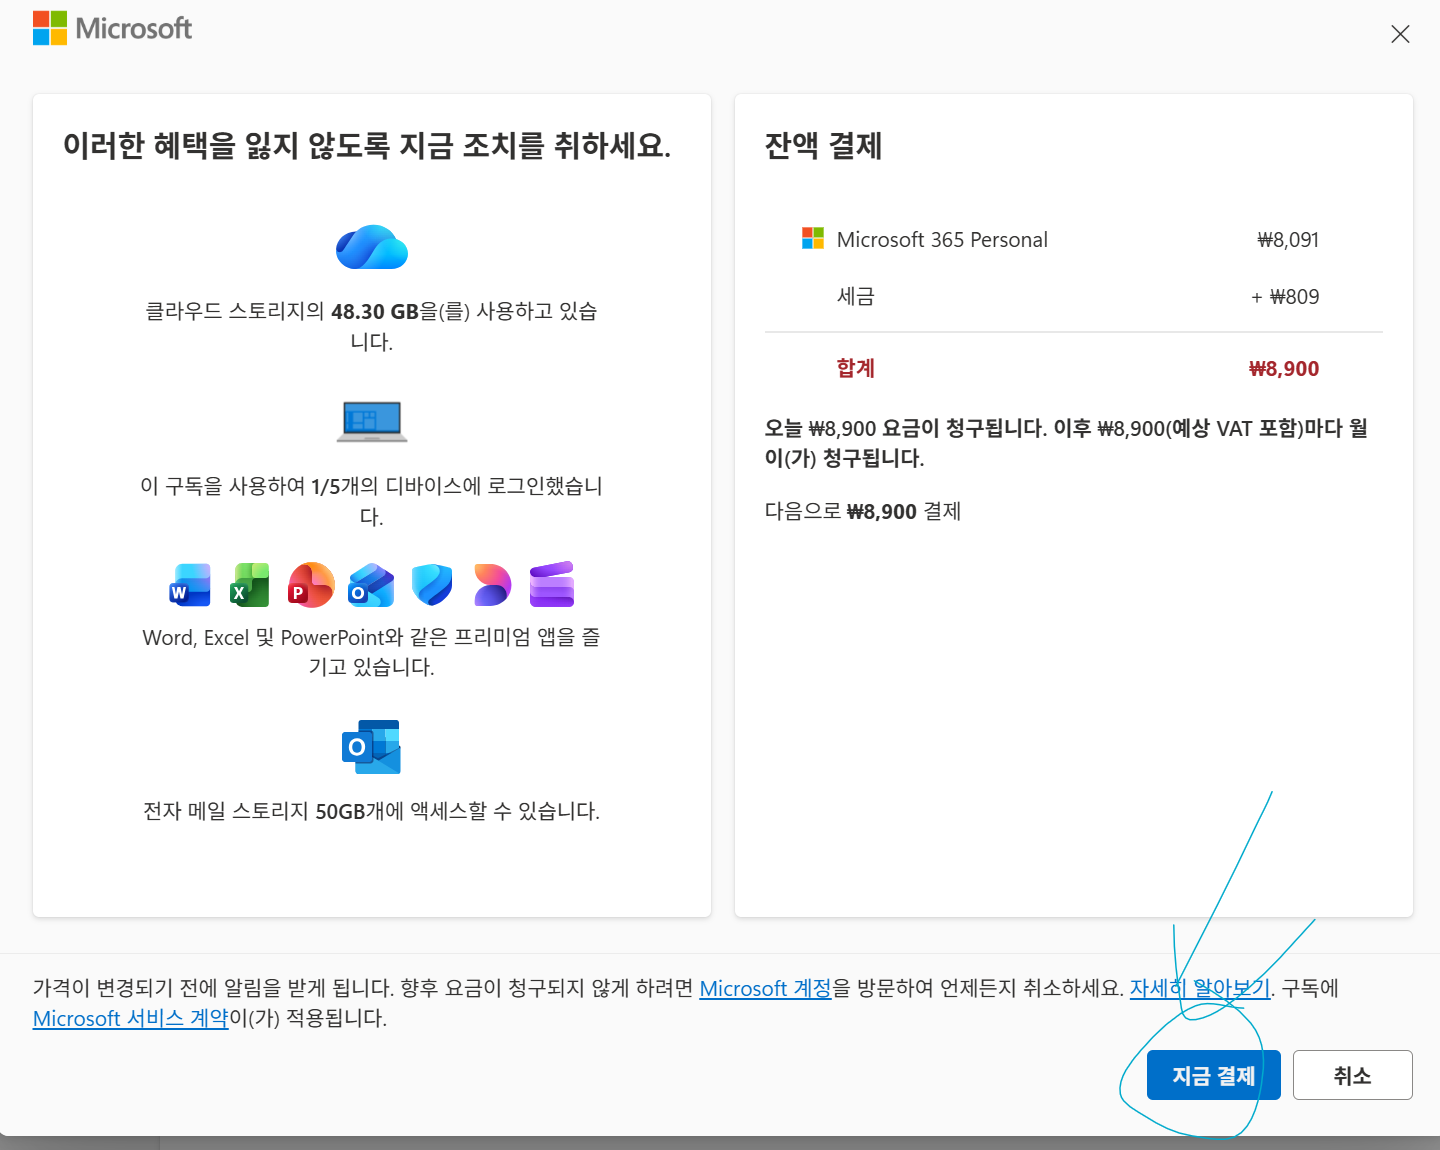
Task: Click the Word, Excel 및 PowerPoint description
Action: 372,652
